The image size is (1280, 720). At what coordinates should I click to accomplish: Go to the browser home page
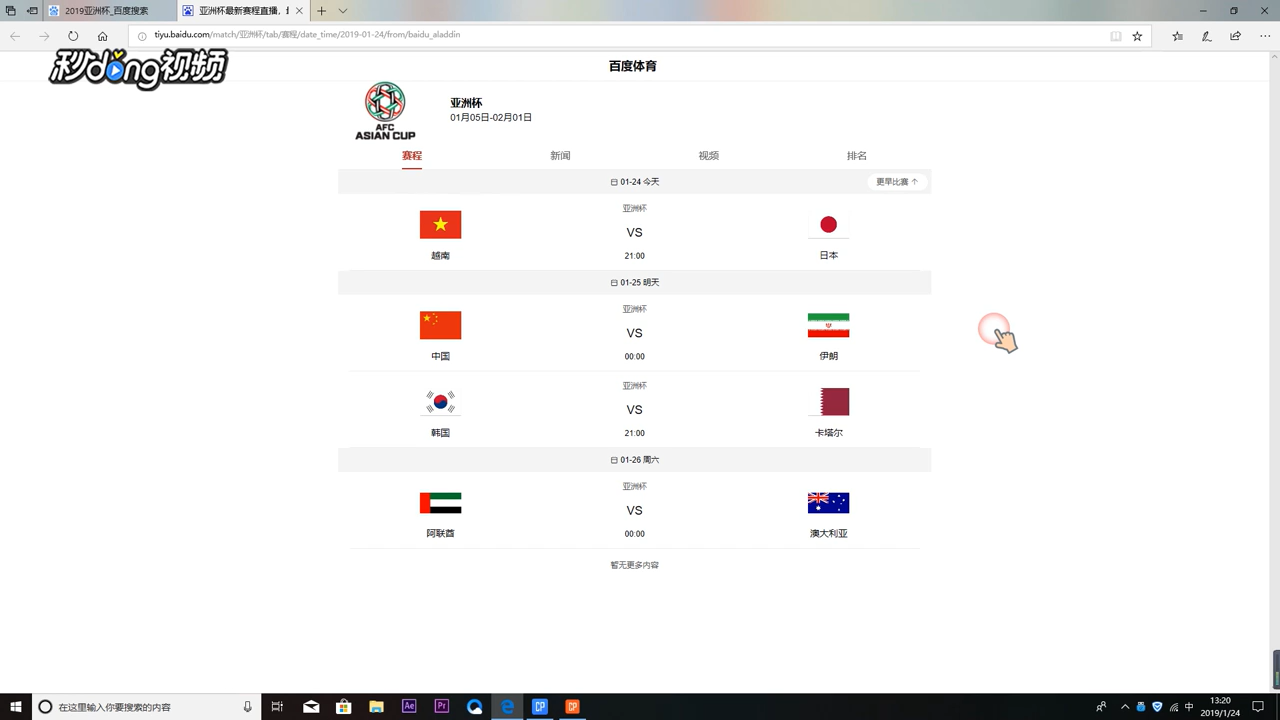102,36
